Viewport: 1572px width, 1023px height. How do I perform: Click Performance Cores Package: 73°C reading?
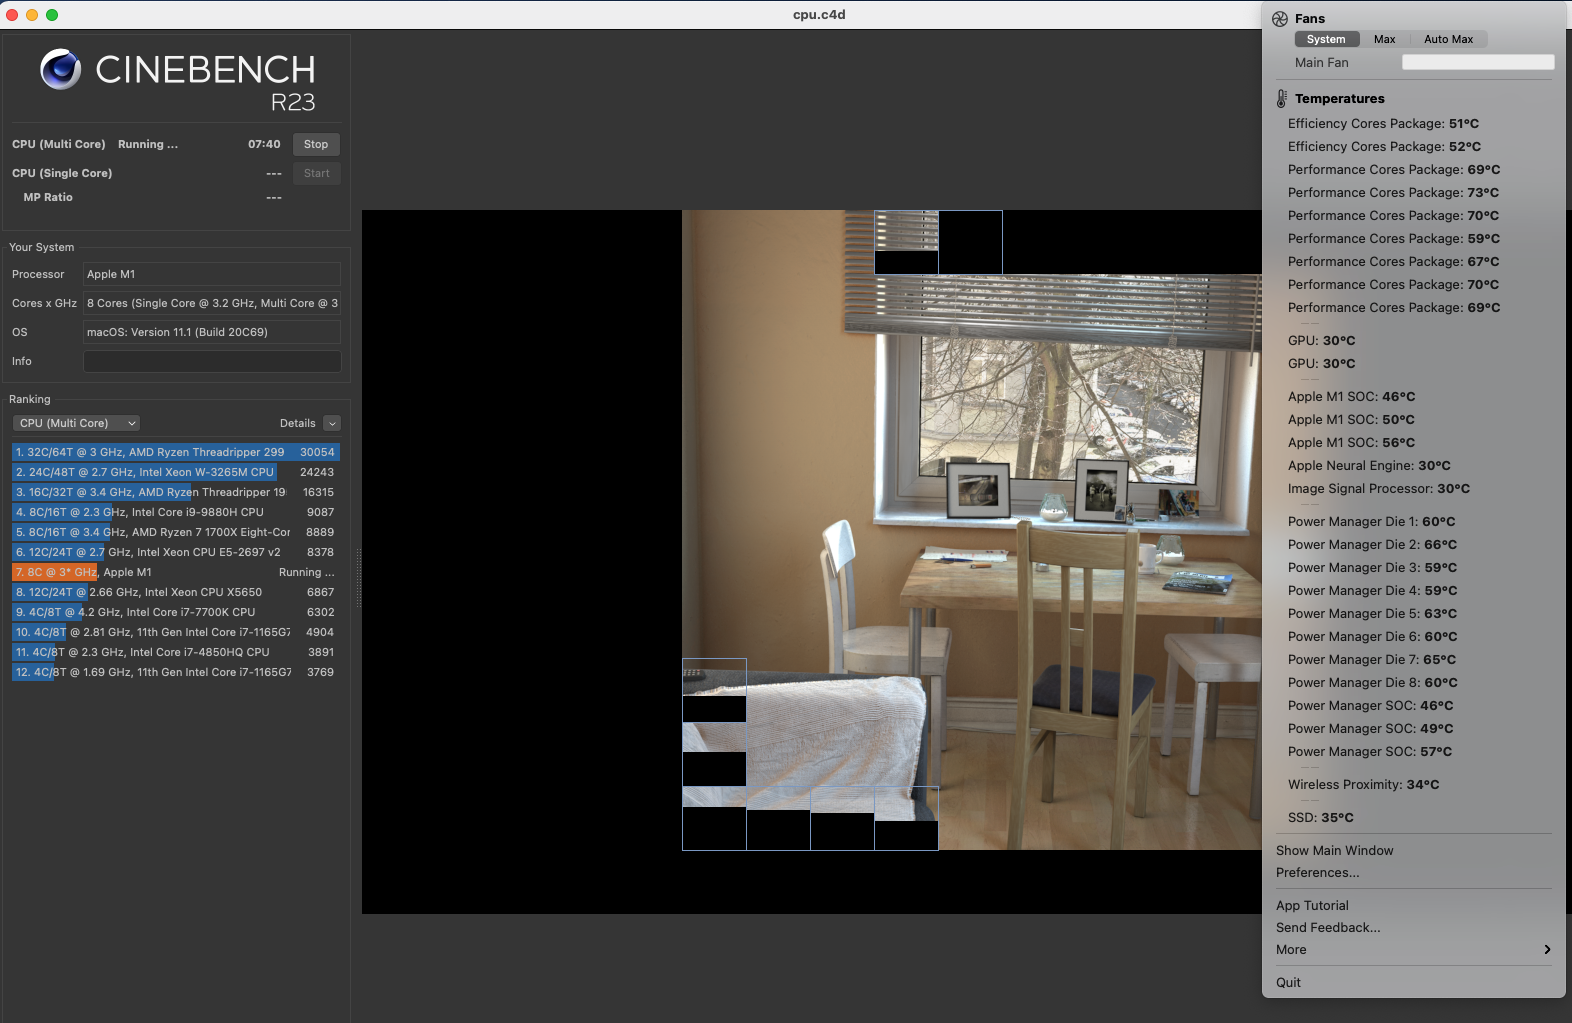(x=1393, y=192)
